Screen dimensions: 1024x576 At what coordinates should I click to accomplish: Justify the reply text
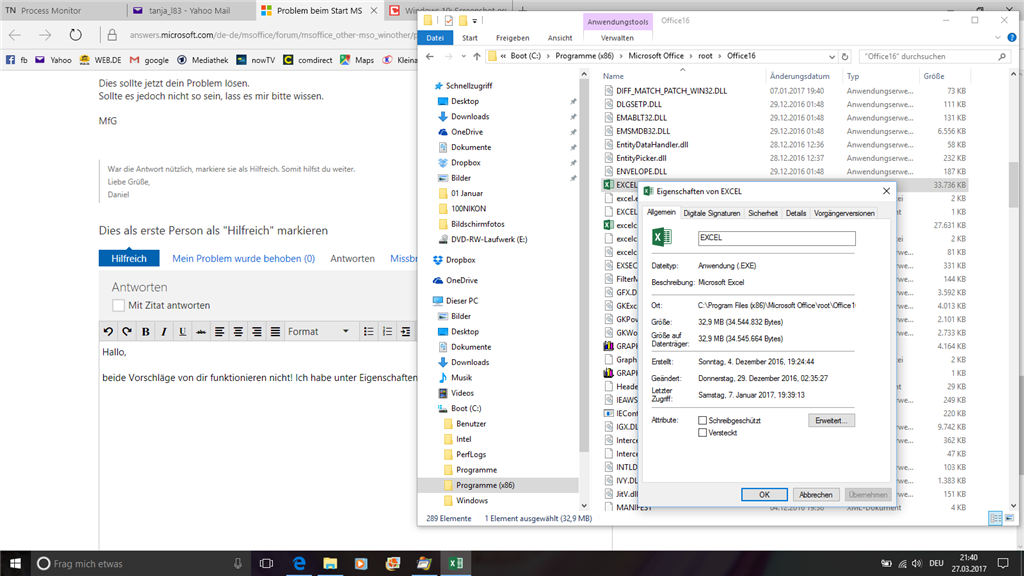[x=275, y=332]
